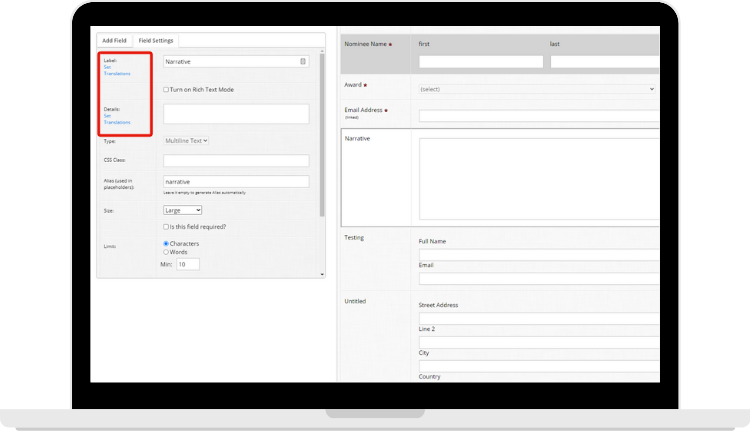Click Set Translations link under Details

point(117,119)
